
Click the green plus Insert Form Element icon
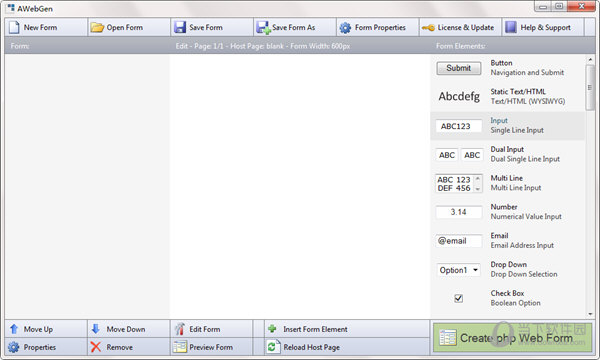[x=272, y=328]
